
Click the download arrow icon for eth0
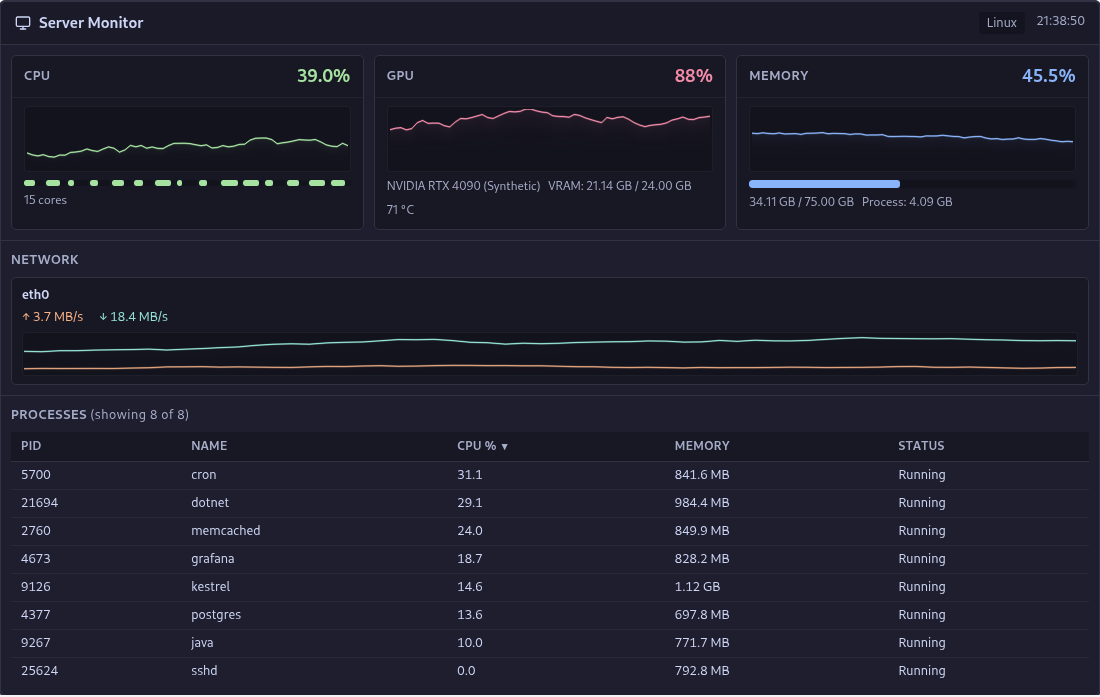coord(103,317)
